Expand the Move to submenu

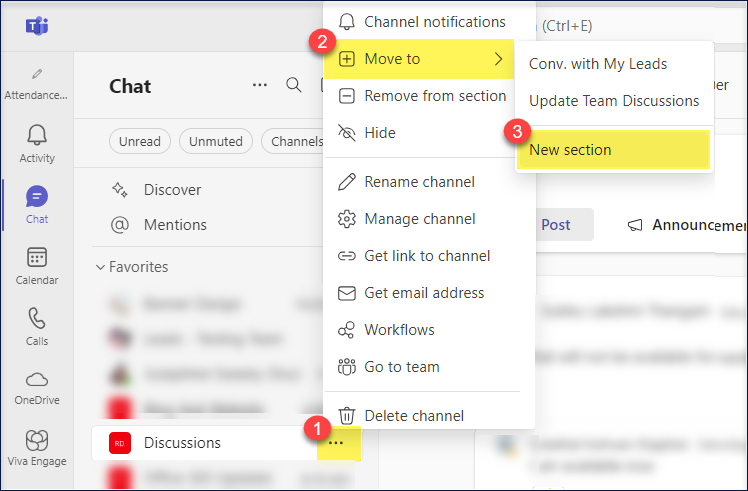pyautogui.click(x=420, y=59)
